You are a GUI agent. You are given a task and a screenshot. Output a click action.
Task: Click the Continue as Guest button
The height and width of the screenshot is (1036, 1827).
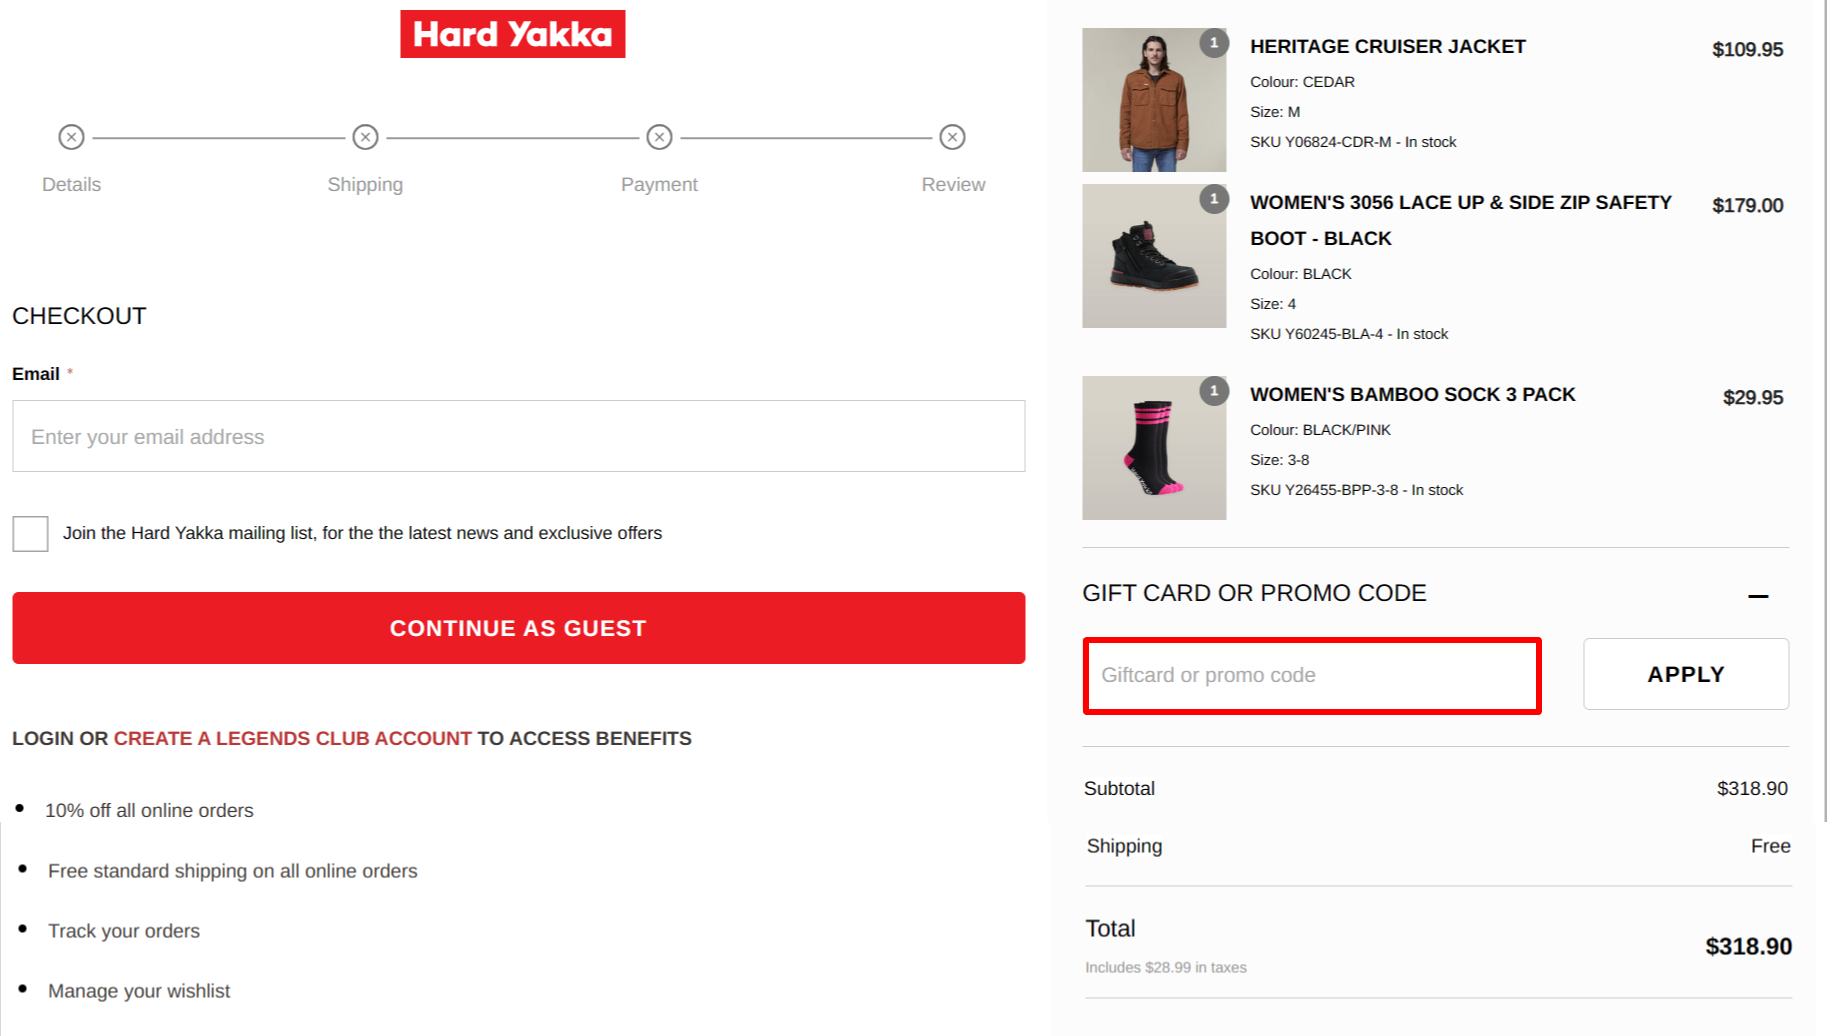(x=517, y=627)
